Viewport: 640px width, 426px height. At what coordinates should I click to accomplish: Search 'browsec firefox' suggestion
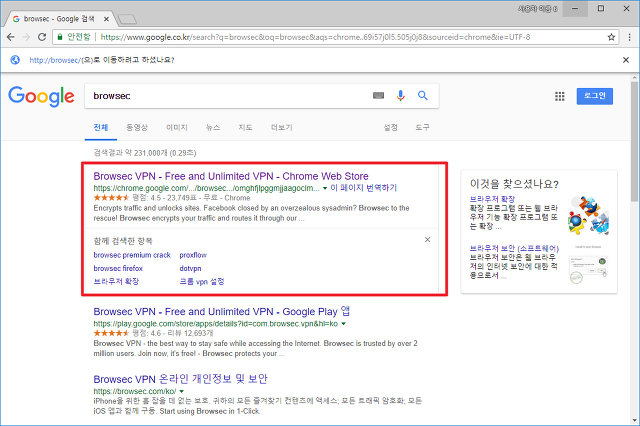[x=118, y=268]
